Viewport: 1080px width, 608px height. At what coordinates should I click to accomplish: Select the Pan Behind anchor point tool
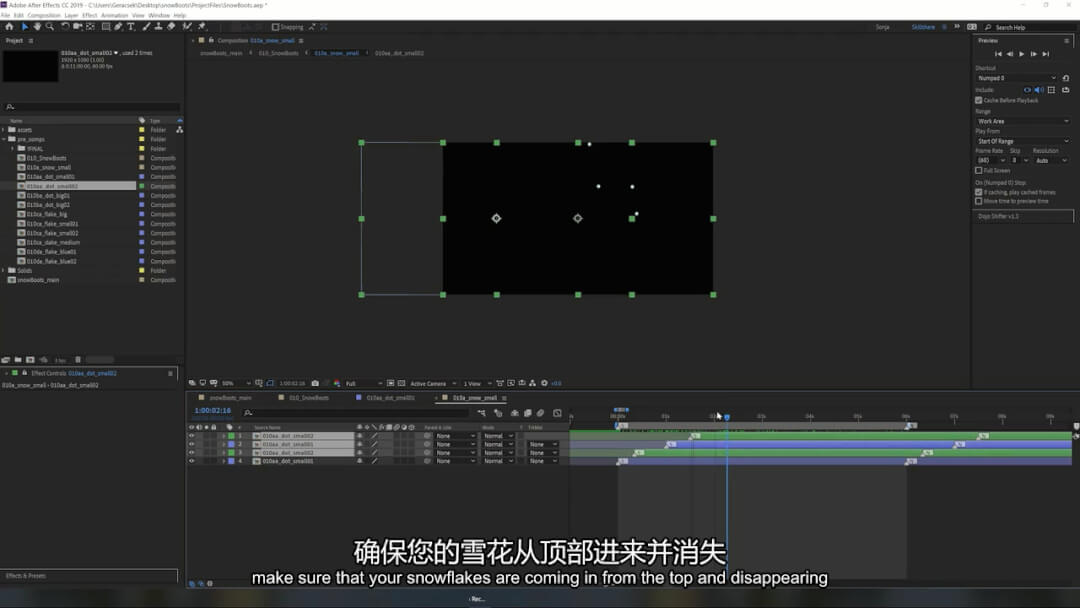click(x=90, y=27)
